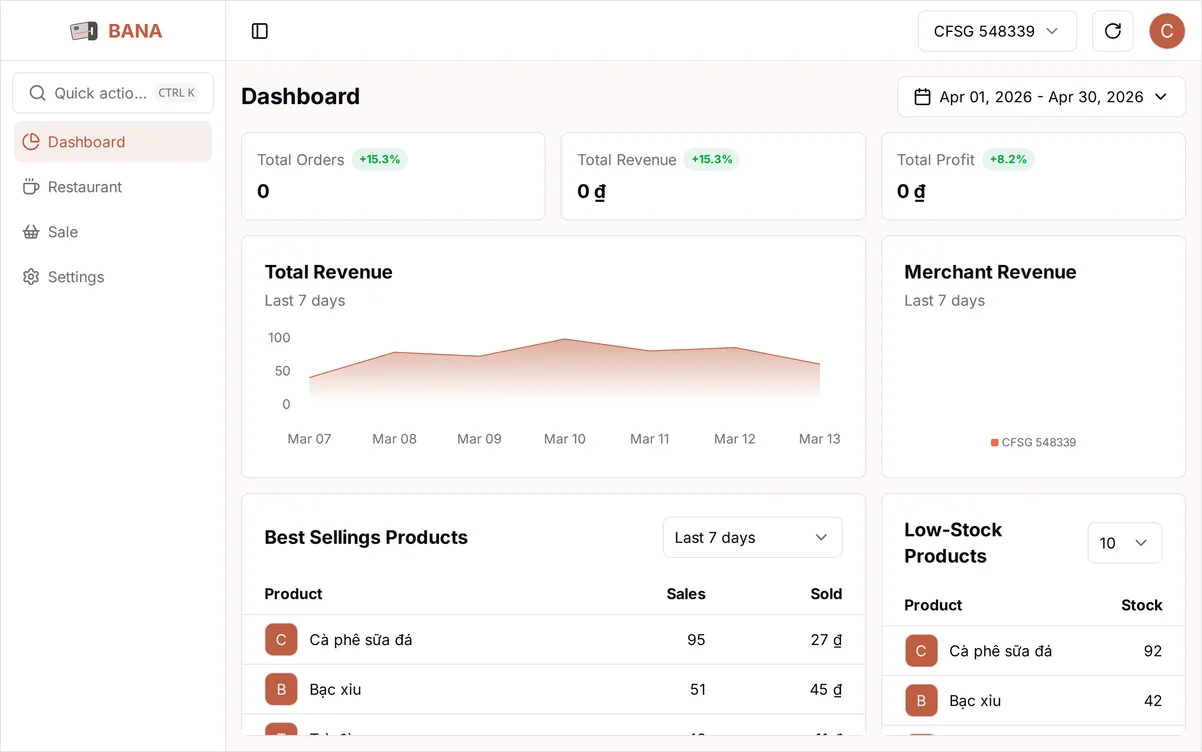Image resolution: width=1202 pixels, height=752 pixels.
Task: Open the user avatar C menu
Action: (x=1167, y=31)
